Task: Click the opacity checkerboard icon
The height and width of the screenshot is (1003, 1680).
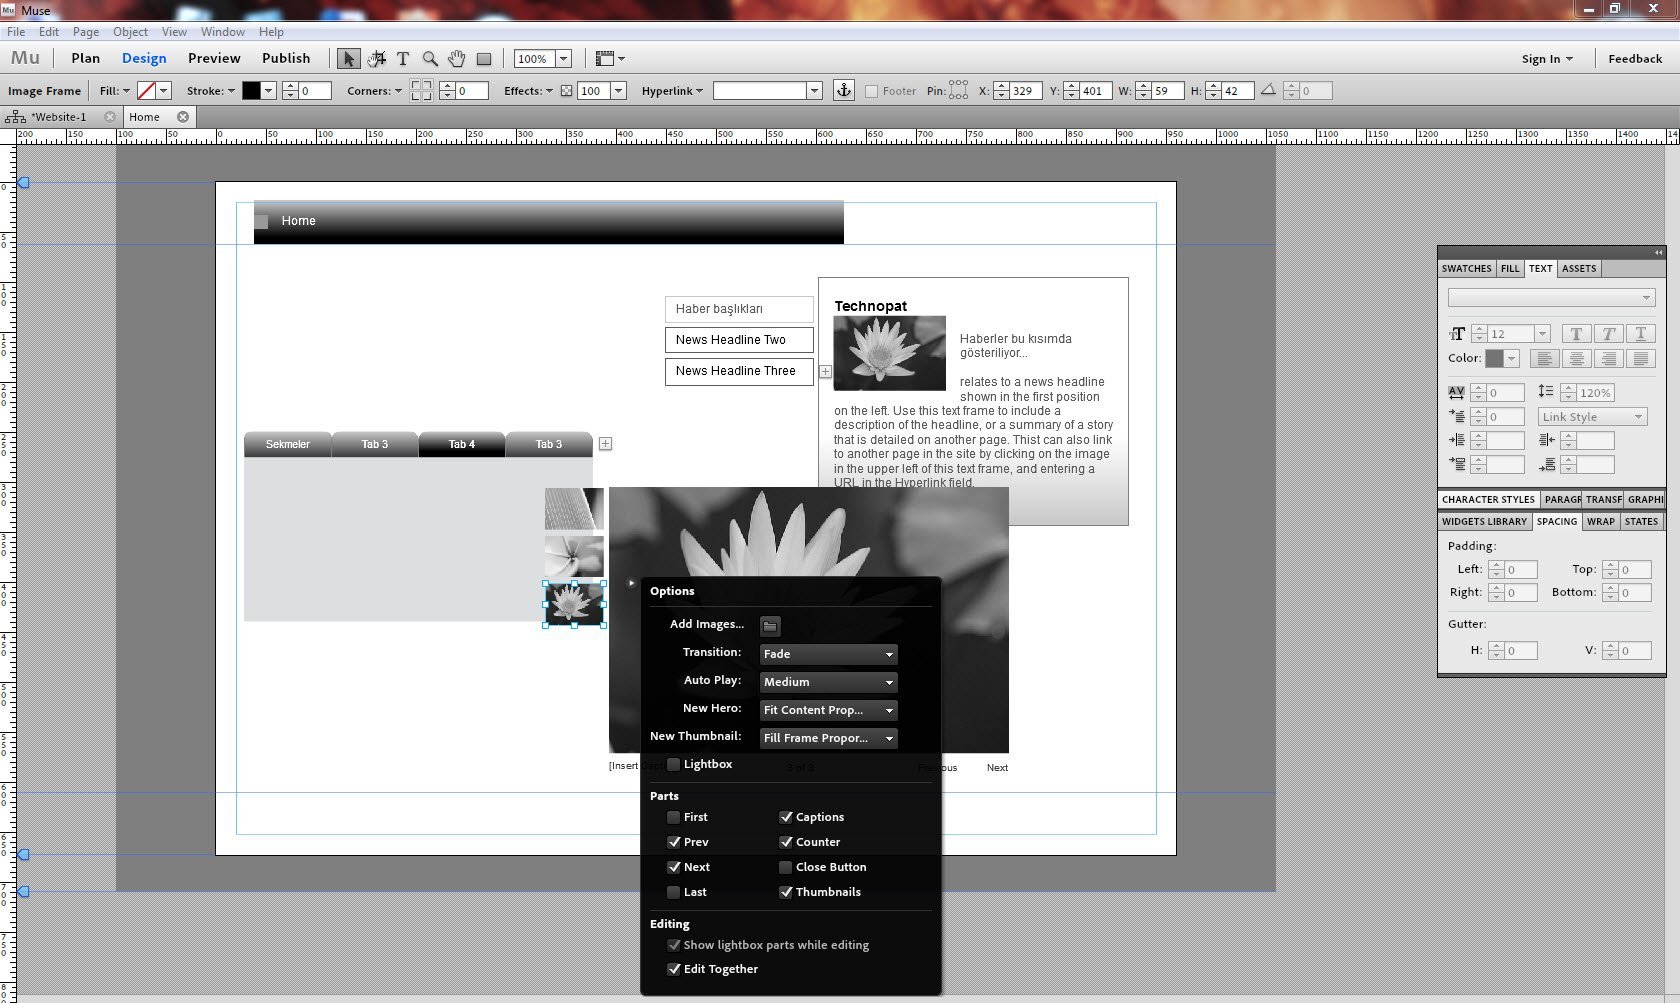Action: 566,91
